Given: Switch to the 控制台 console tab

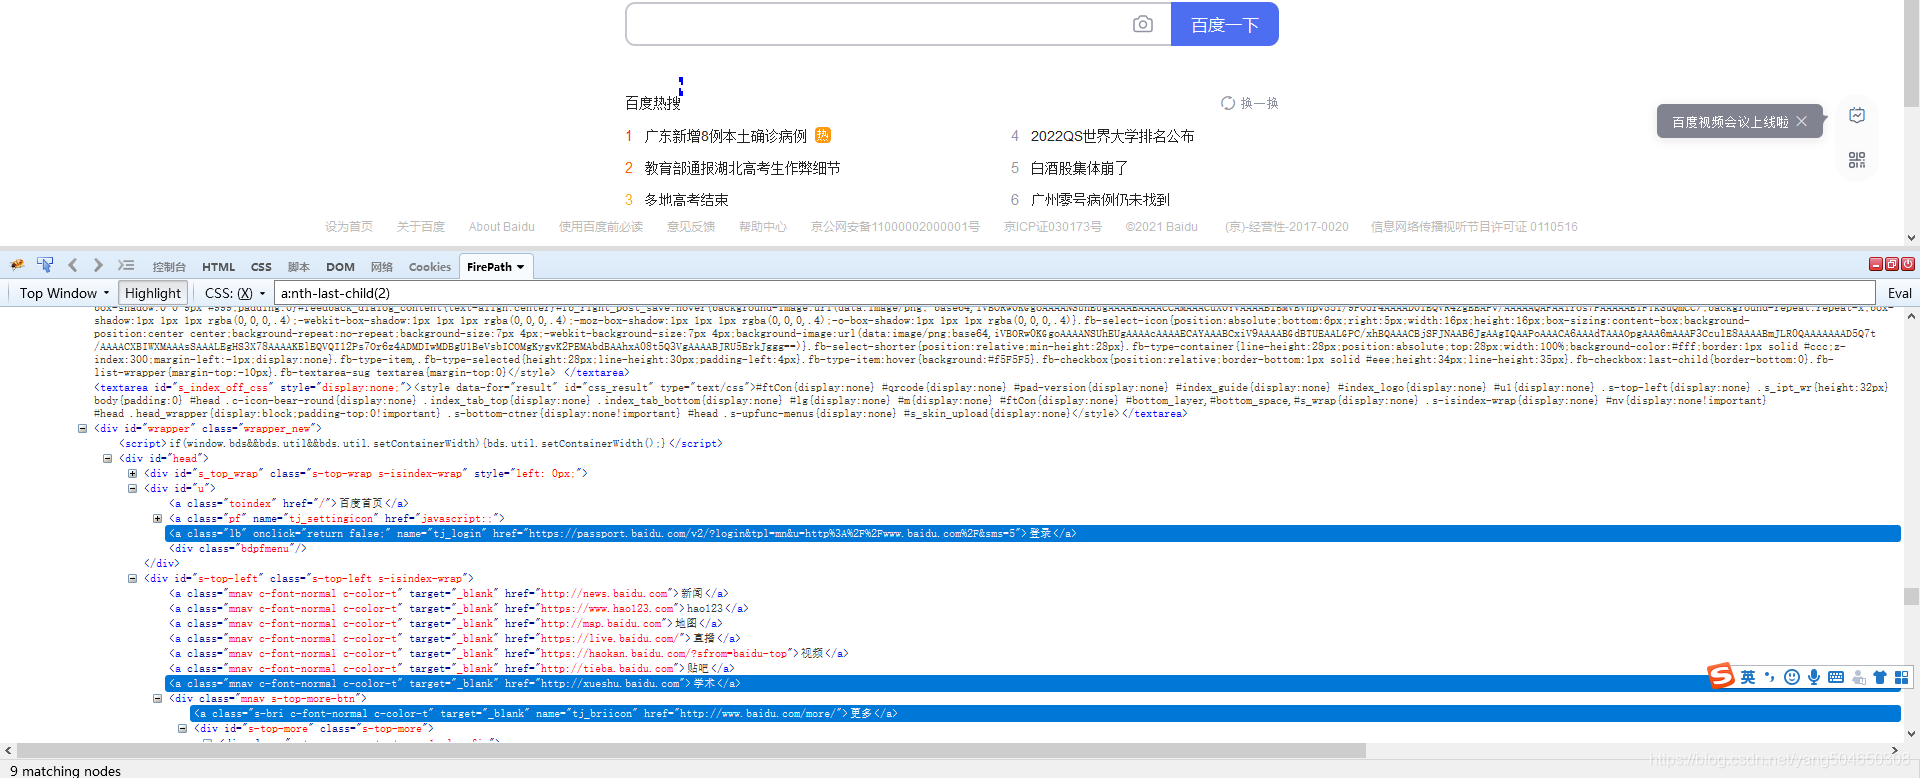Looking at the screenshot, I should (x=169, y=267).
